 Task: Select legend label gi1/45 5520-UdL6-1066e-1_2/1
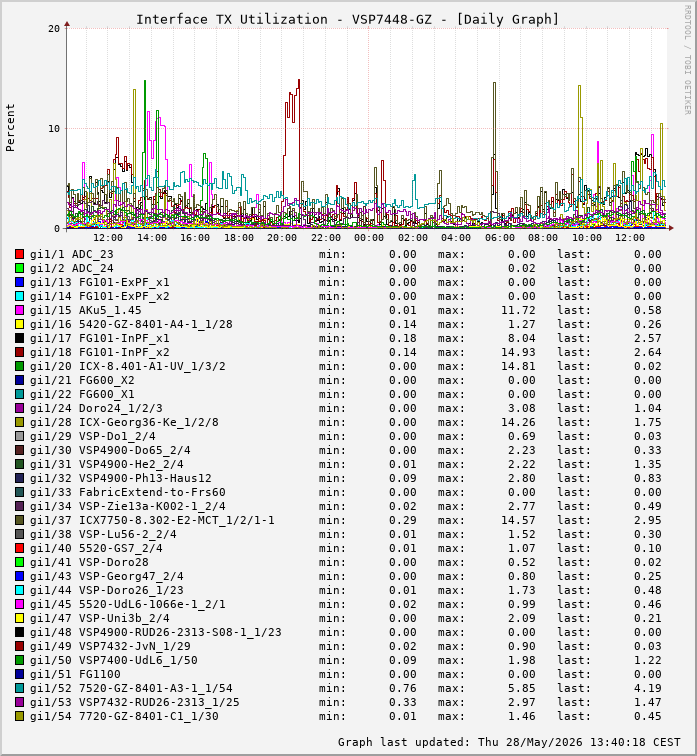pos(128,604)
